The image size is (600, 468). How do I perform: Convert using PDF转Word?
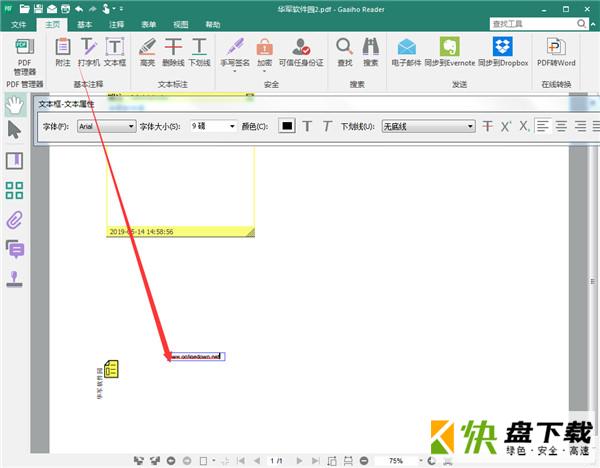click(556, 52)
